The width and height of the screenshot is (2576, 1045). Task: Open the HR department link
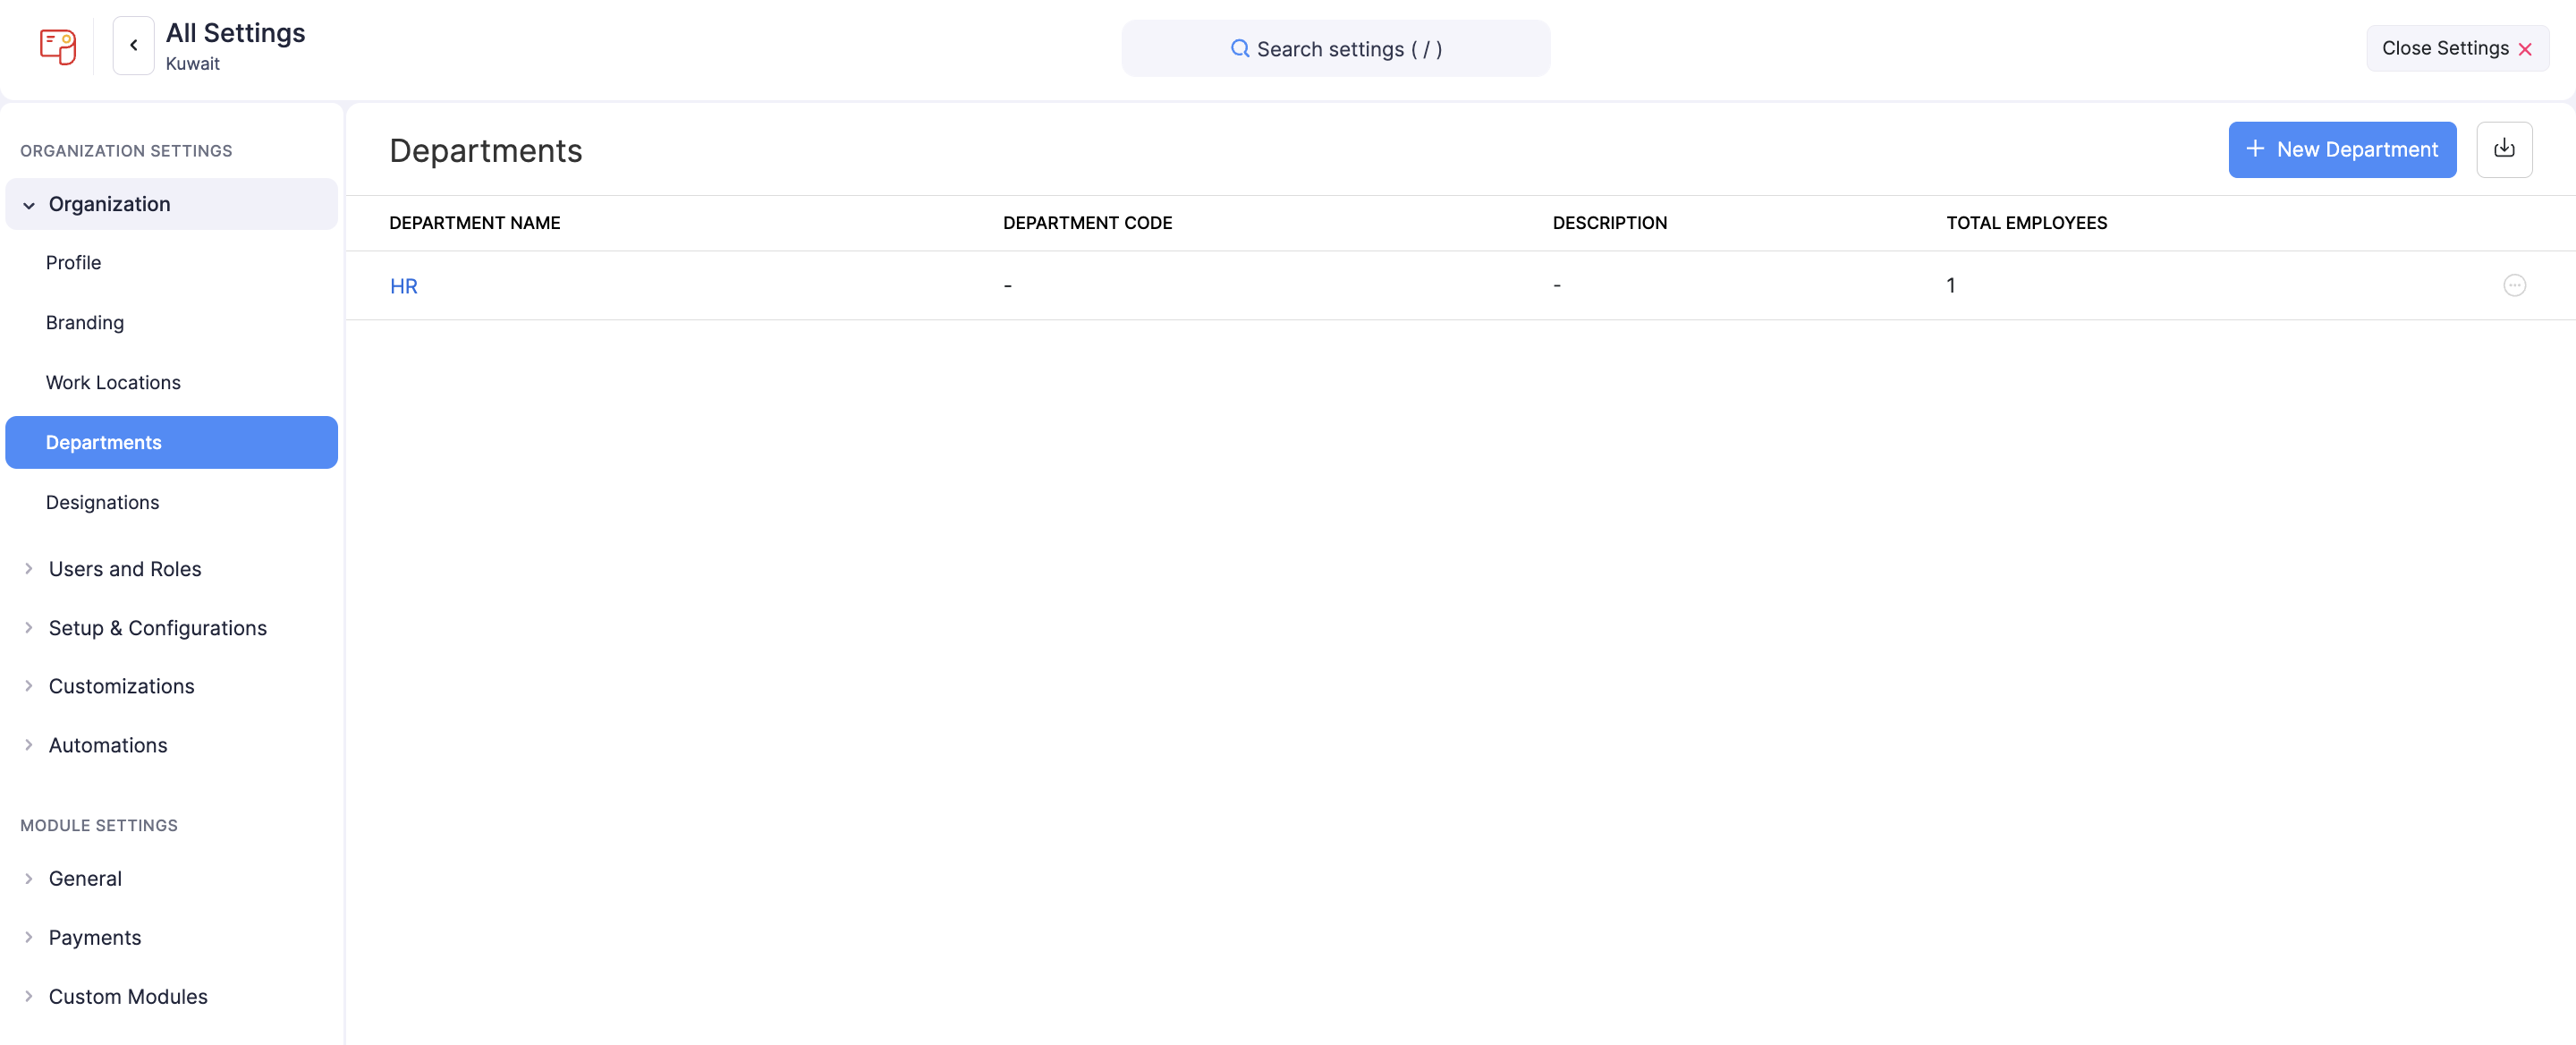403,286
